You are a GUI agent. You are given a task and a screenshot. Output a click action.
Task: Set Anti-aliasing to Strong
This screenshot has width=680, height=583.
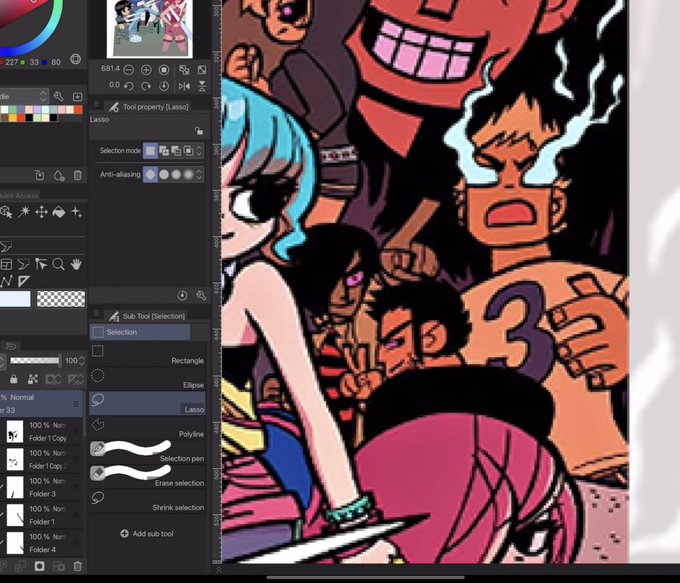[x=188, y=174]
